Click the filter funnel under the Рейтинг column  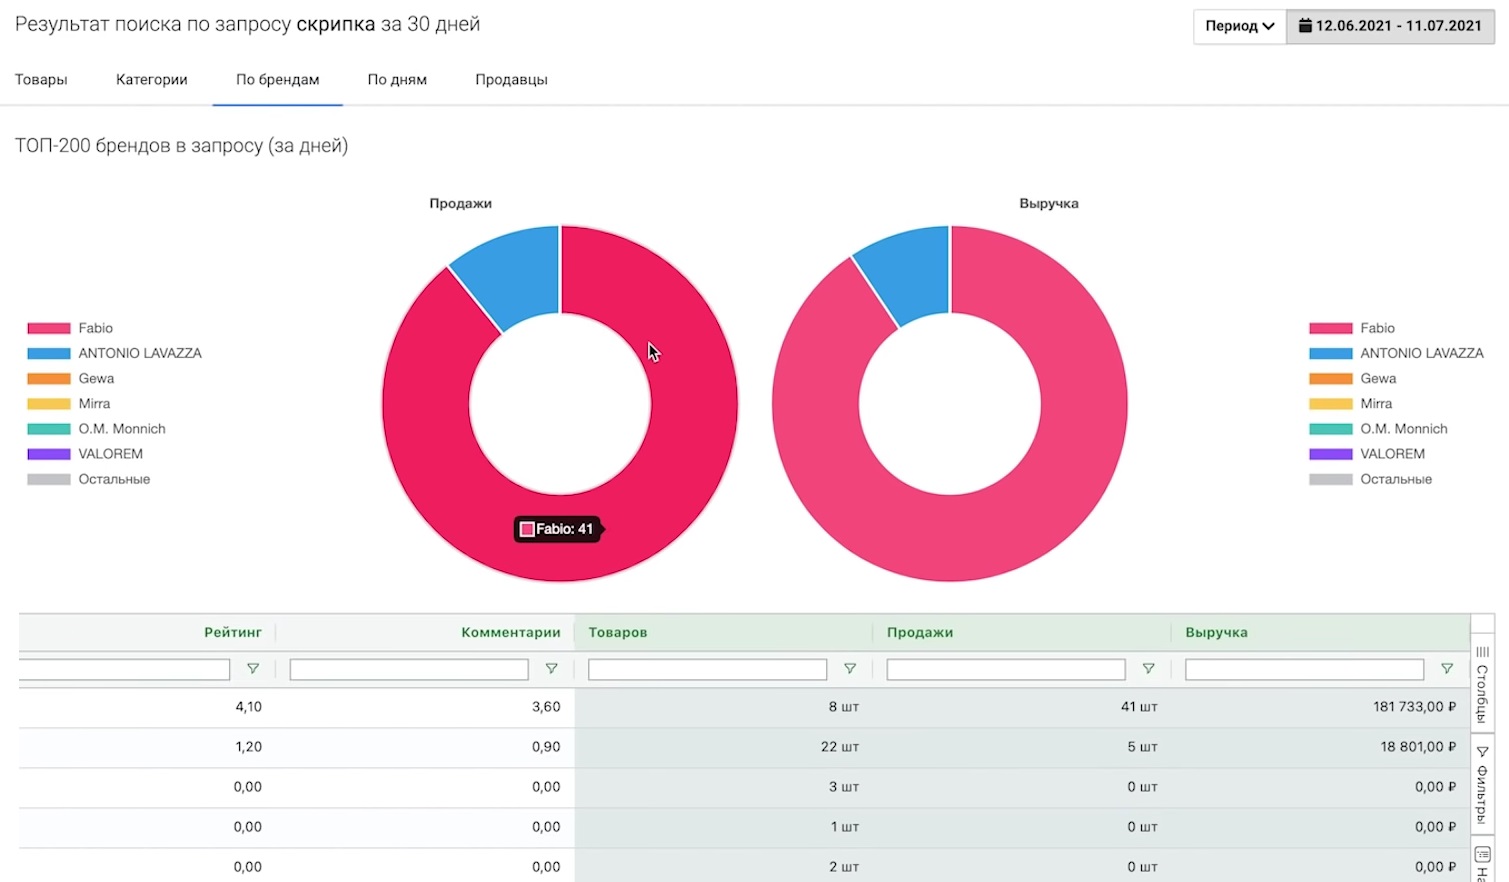click(x=253, y=669)
